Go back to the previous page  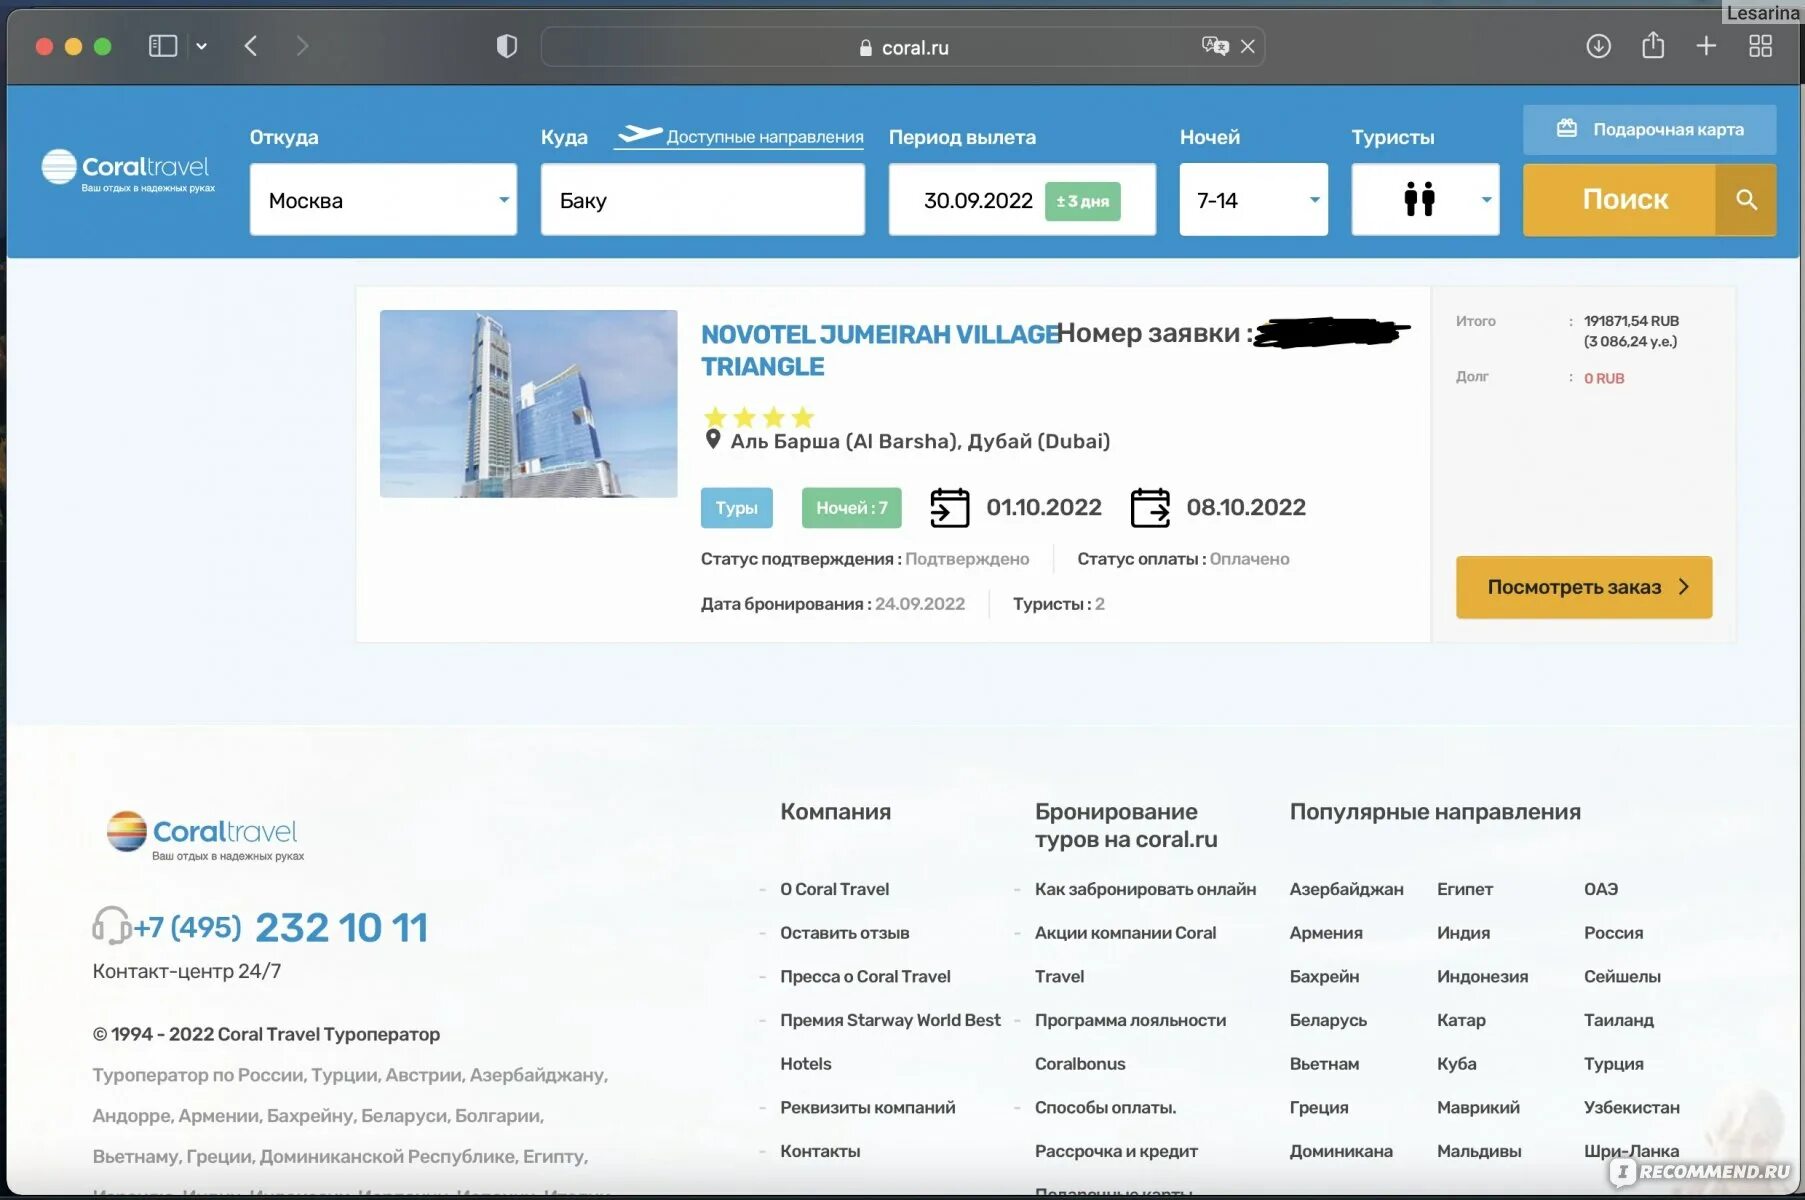click(251, 46)
